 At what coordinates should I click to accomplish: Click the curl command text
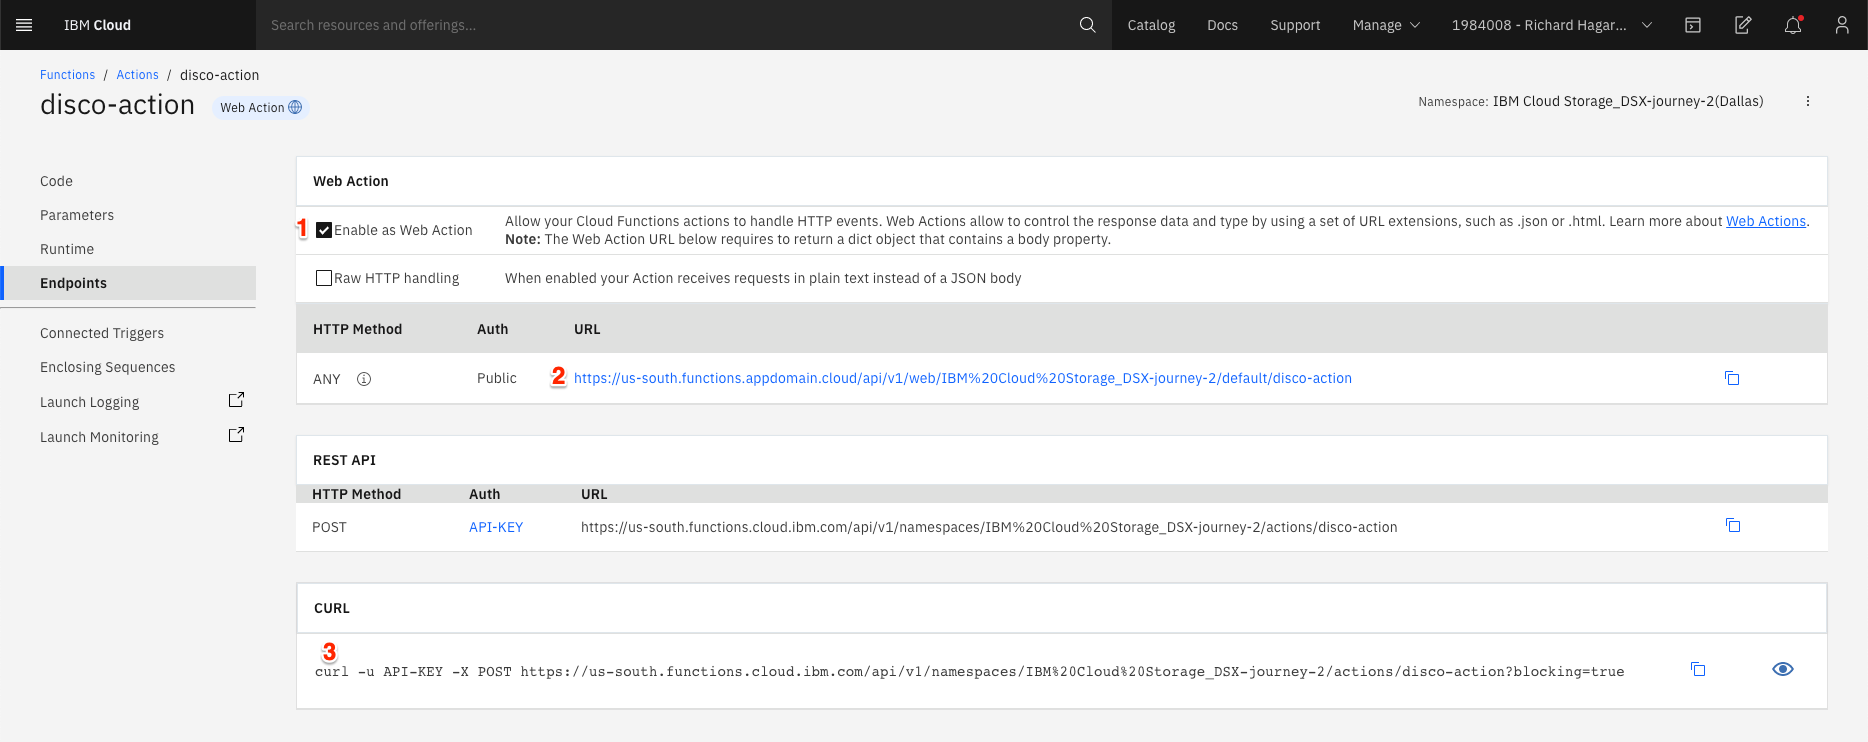tap(969, 672)
